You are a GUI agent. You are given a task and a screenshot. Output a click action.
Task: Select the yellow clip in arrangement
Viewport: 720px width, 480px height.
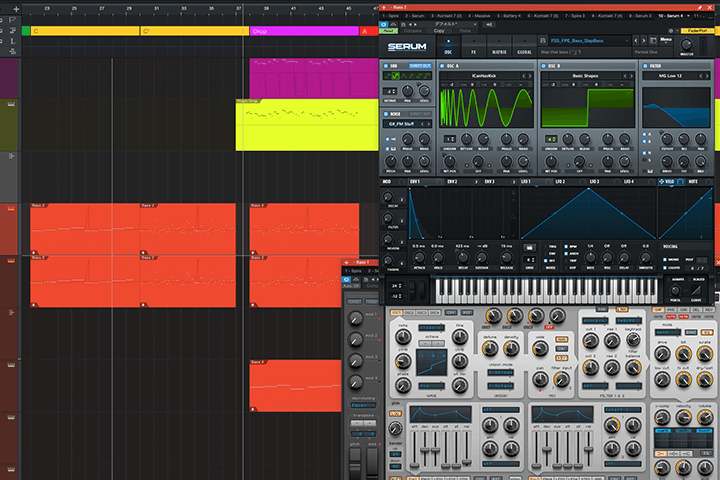307,125
